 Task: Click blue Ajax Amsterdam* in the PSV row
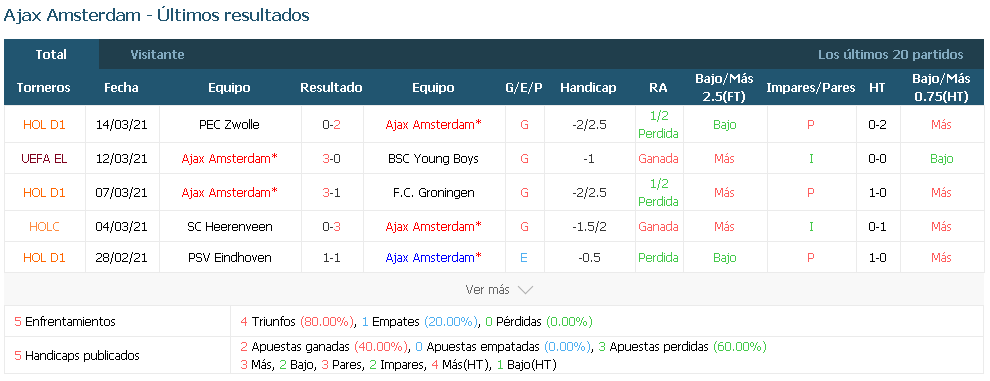(x=433, y=258)
